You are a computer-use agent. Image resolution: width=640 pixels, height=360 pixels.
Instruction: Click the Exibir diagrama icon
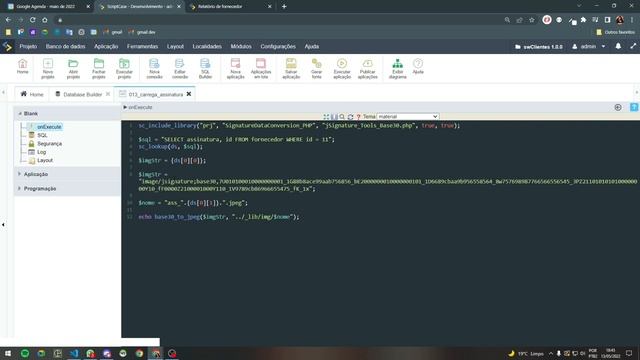pyautogui.click(x=398, y=68)
